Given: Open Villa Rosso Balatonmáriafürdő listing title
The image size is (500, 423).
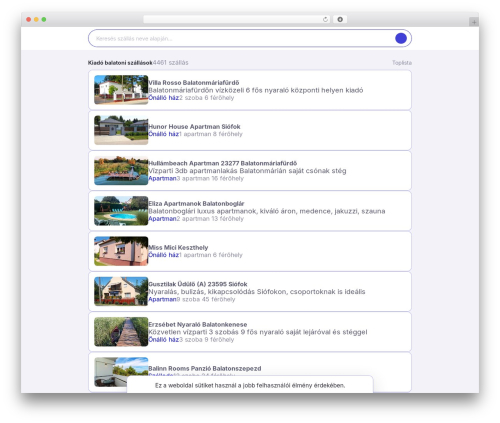Looking at the screenshot, I should (194, 82).
